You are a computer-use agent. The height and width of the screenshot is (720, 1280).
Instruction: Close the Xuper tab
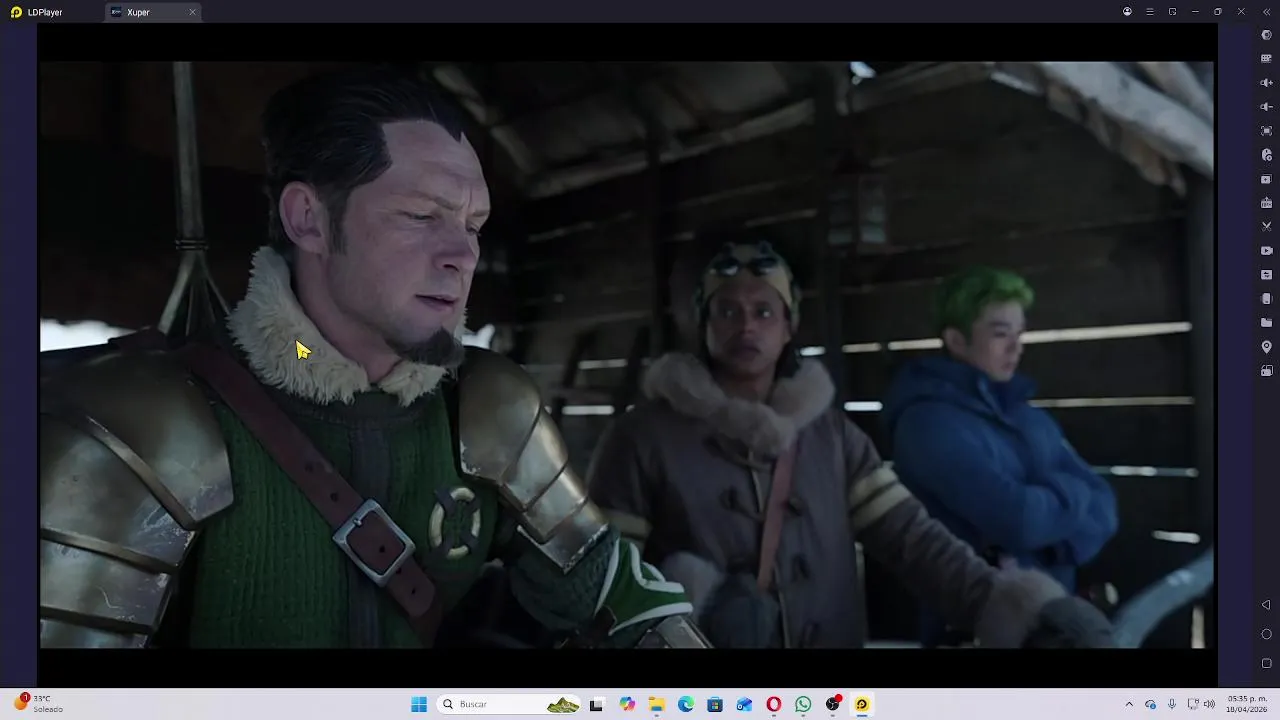coord(192,12)
